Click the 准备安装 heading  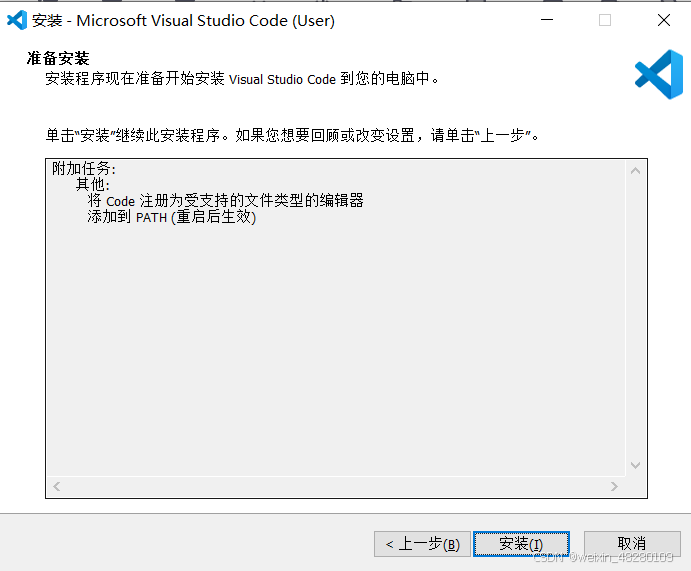[58, 58]
